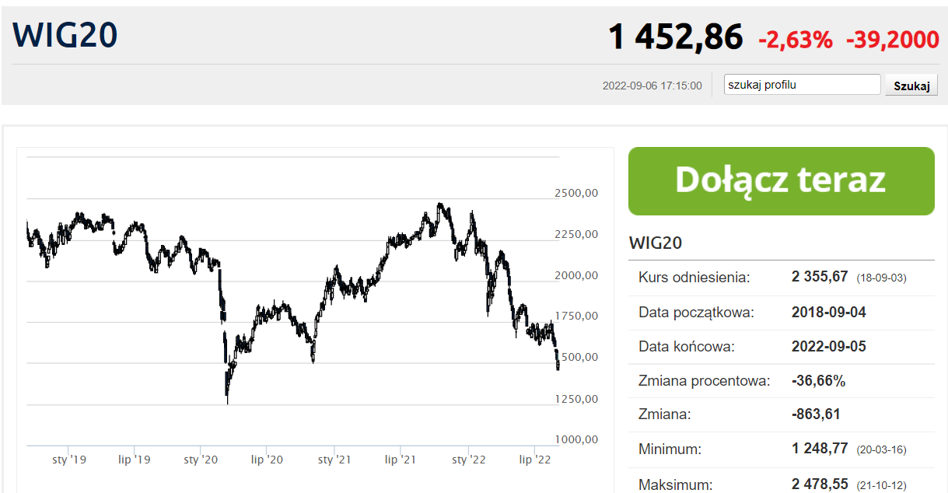The image size is (948, 493).
Task: Click the Data końcowa date 2022-09-05
Action: [x=828, y=347]
